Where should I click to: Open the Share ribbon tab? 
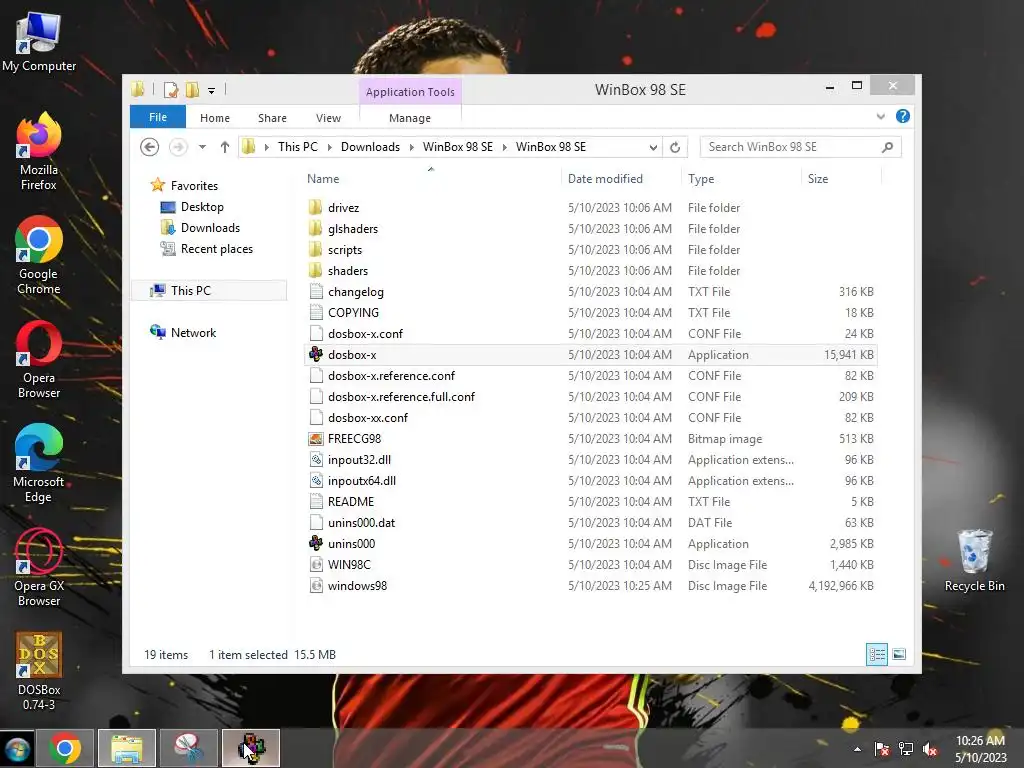[272, 118]
